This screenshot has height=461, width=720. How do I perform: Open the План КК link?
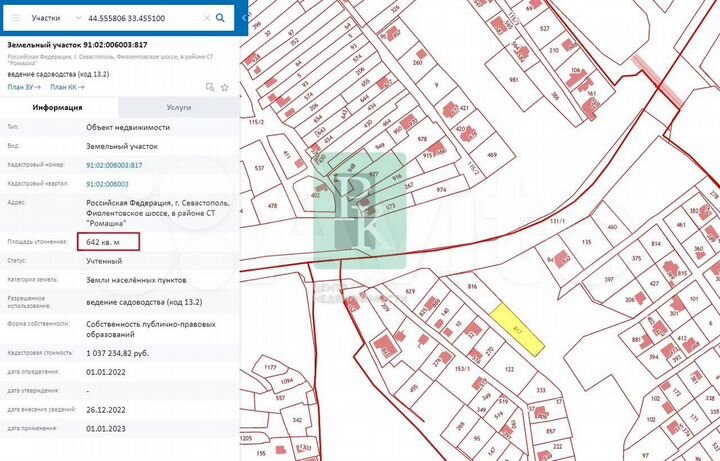click(x=67, y=88)
